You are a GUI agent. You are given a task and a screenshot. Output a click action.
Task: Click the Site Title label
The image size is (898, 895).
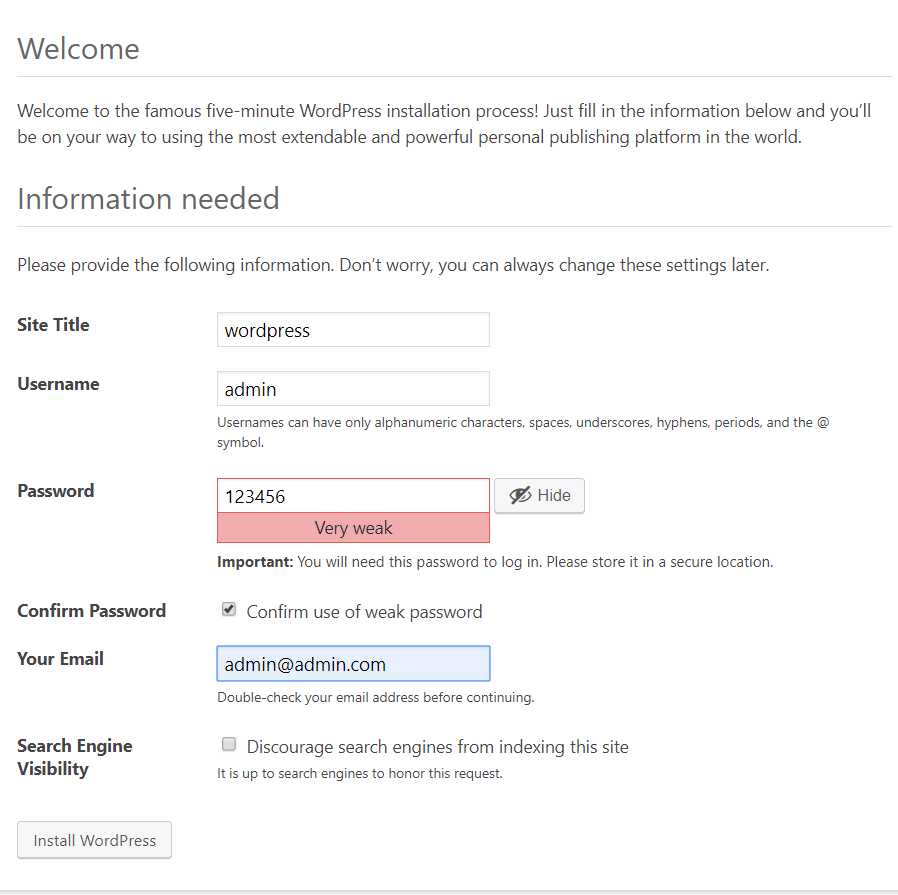coord(53,325)
